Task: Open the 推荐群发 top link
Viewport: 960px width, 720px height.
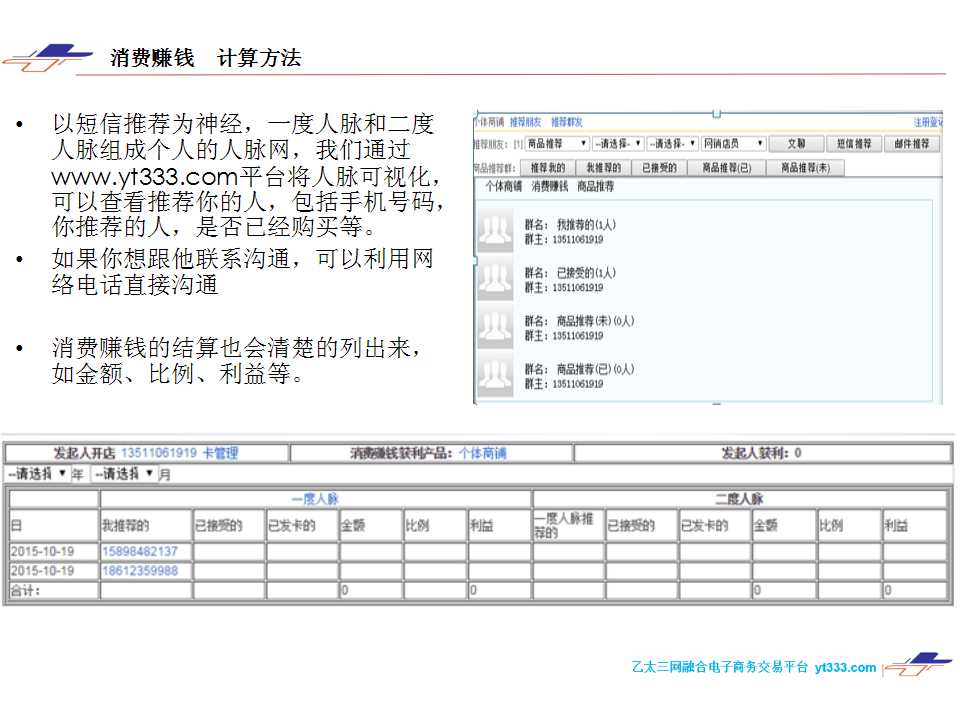Action: [566, 122]
